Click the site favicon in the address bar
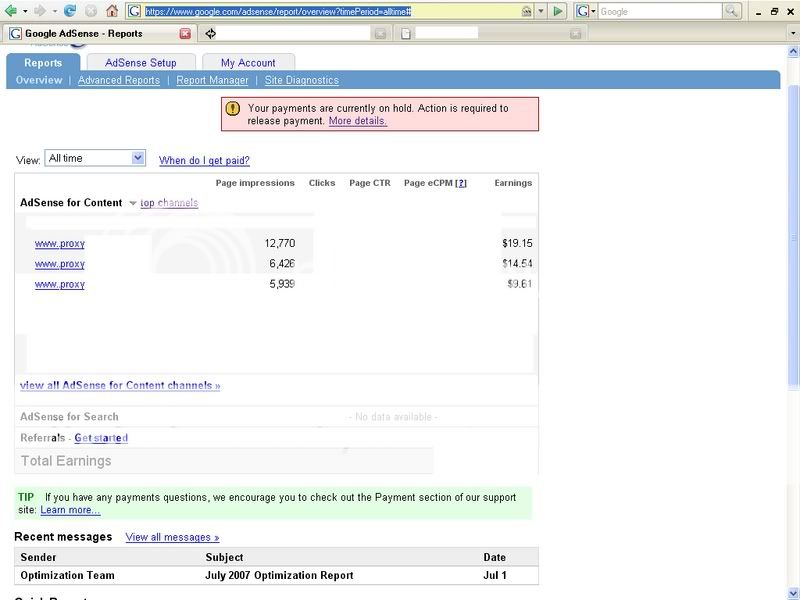 (135, 11)
